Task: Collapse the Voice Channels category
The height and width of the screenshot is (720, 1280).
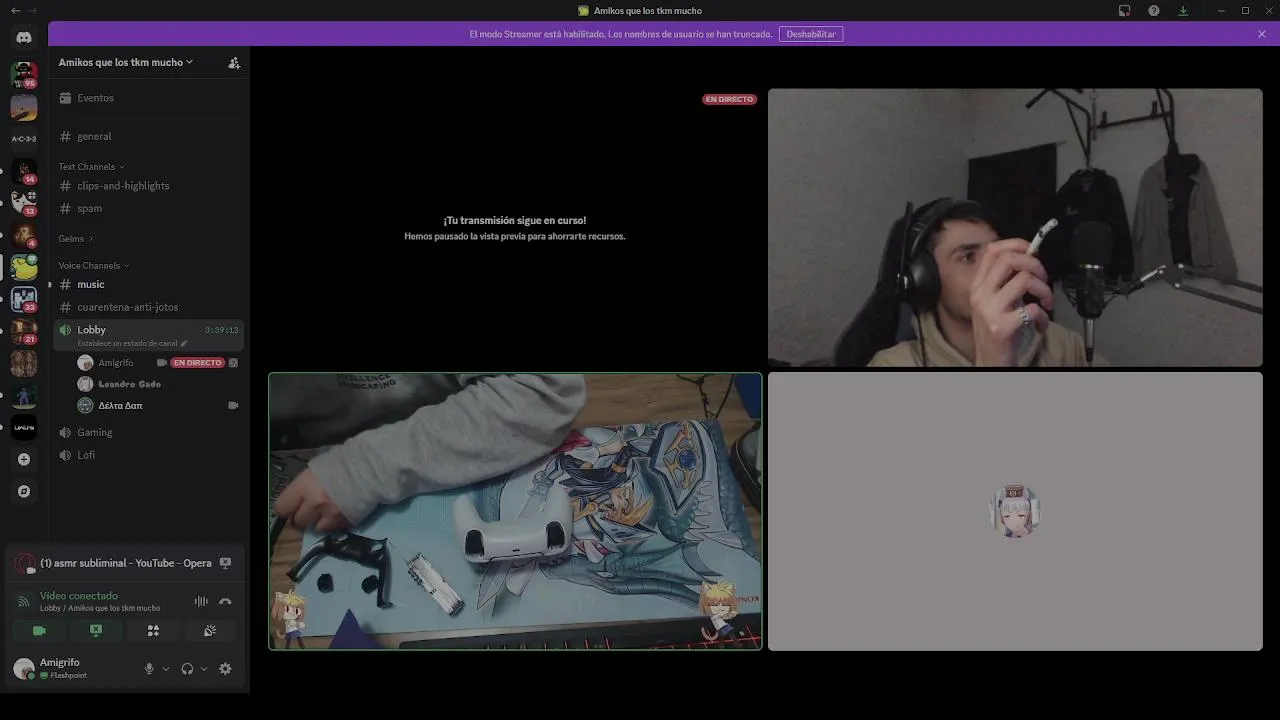Action: pyautogui.click(x=94, y=266)
